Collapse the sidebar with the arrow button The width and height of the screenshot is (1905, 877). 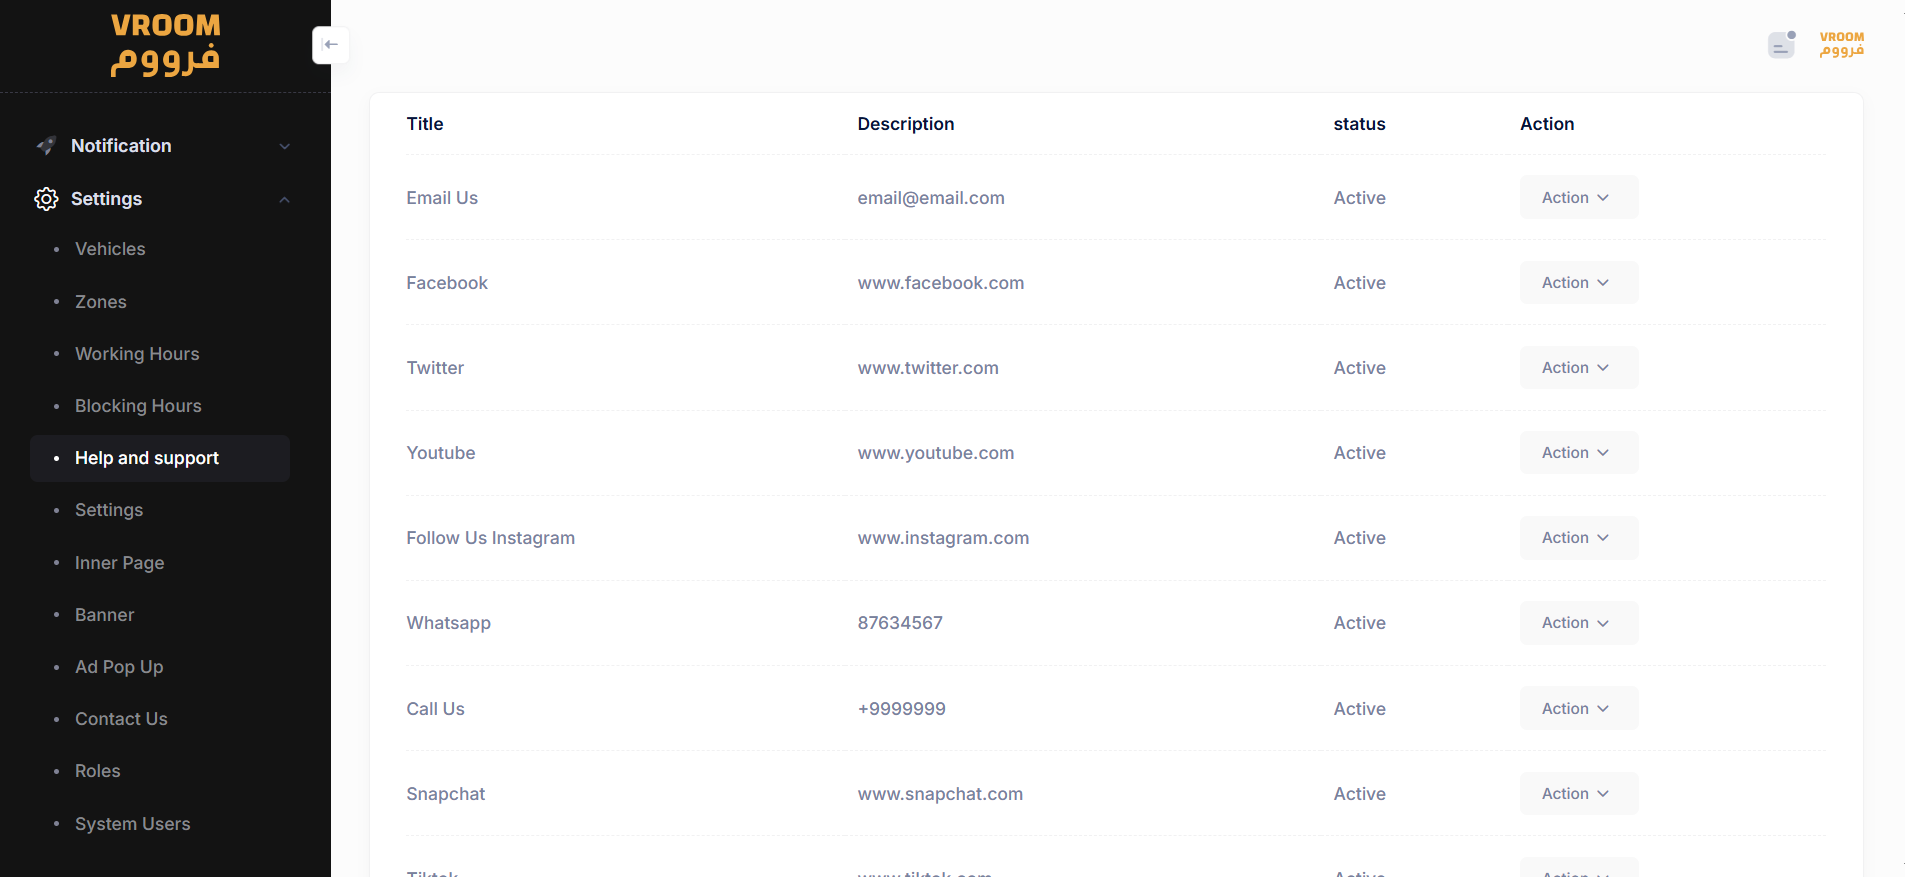(x=331, y=45)
